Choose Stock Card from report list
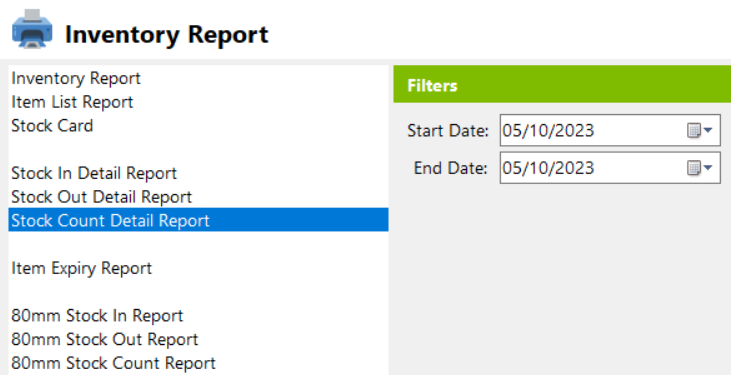The width and height of the screenshot is (731, 375). [x=52, y=126]
